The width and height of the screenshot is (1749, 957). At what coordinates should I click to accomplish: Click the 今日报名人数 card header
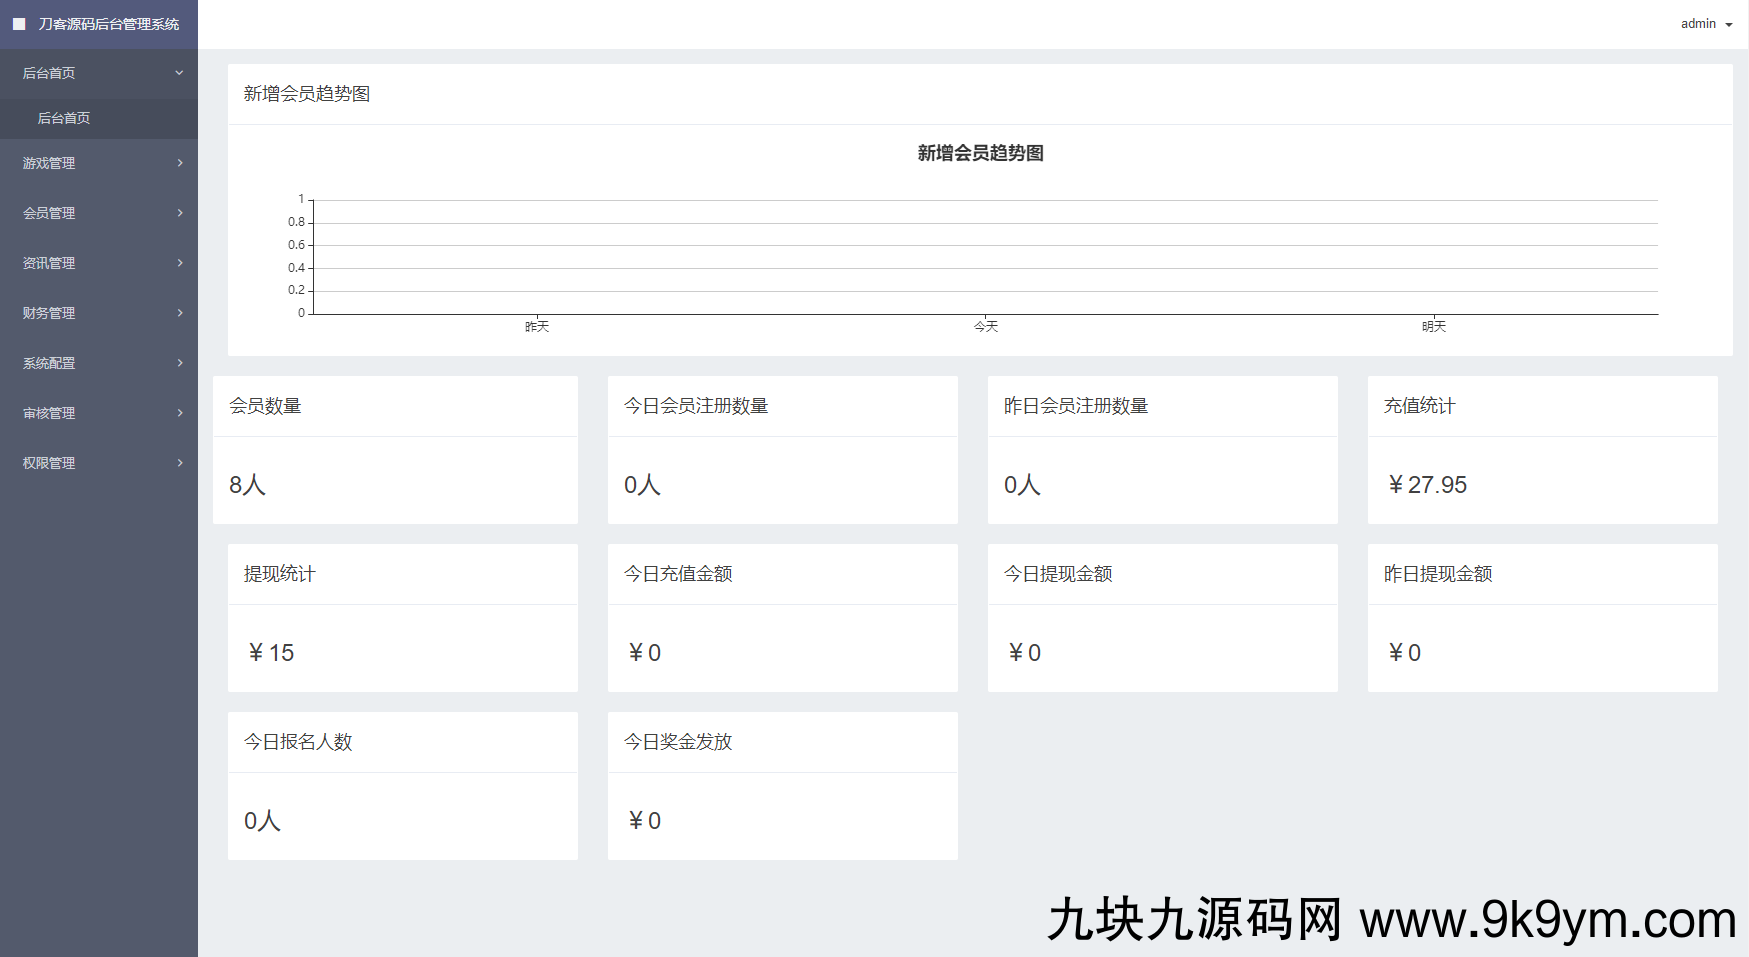tap(298, 742)
